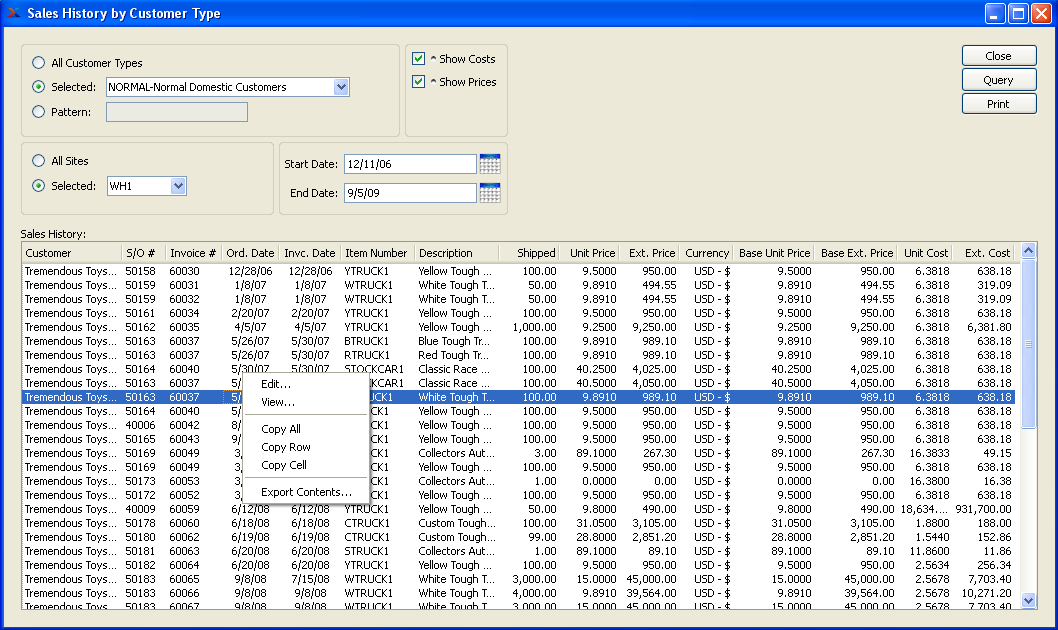1058x630 pixels.
Task: Open the Start Date calendar picker
Action: [x=489, y=164]
